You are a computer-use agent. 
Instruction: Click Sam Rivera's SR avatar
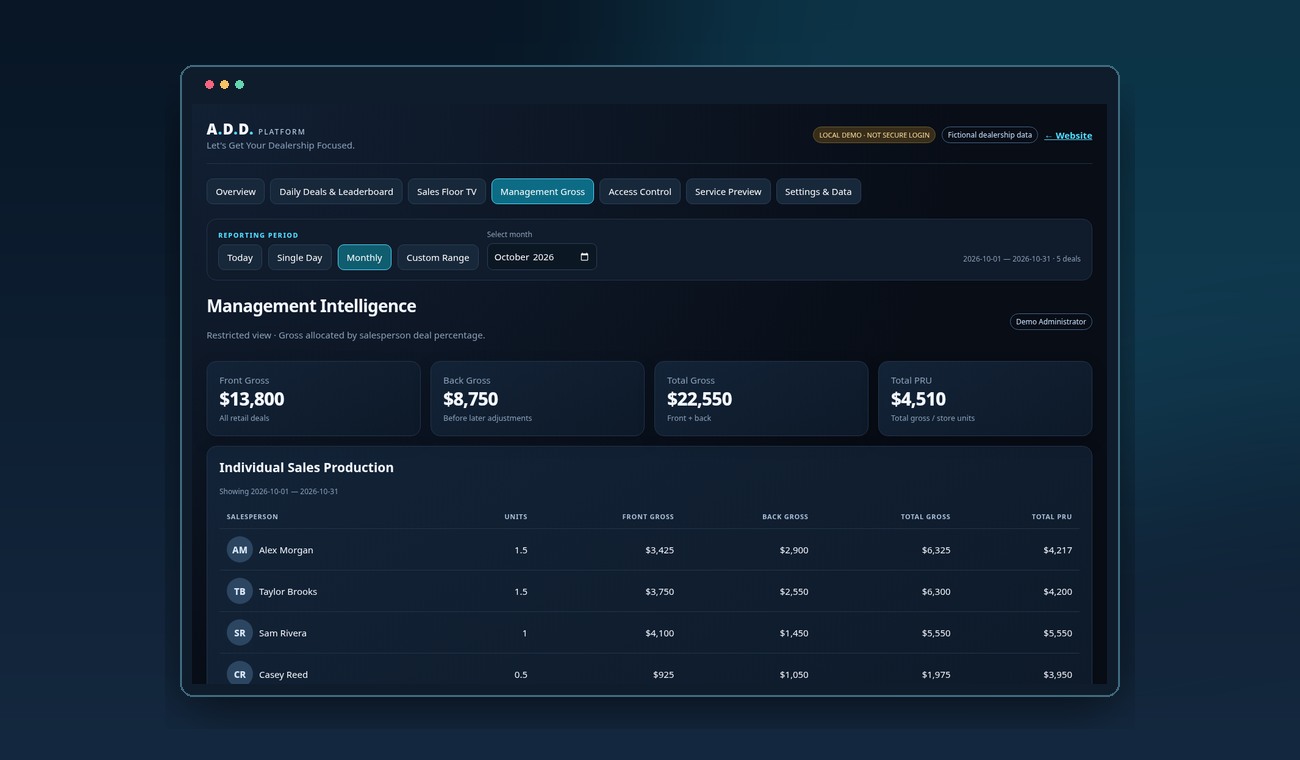(239, 633)
